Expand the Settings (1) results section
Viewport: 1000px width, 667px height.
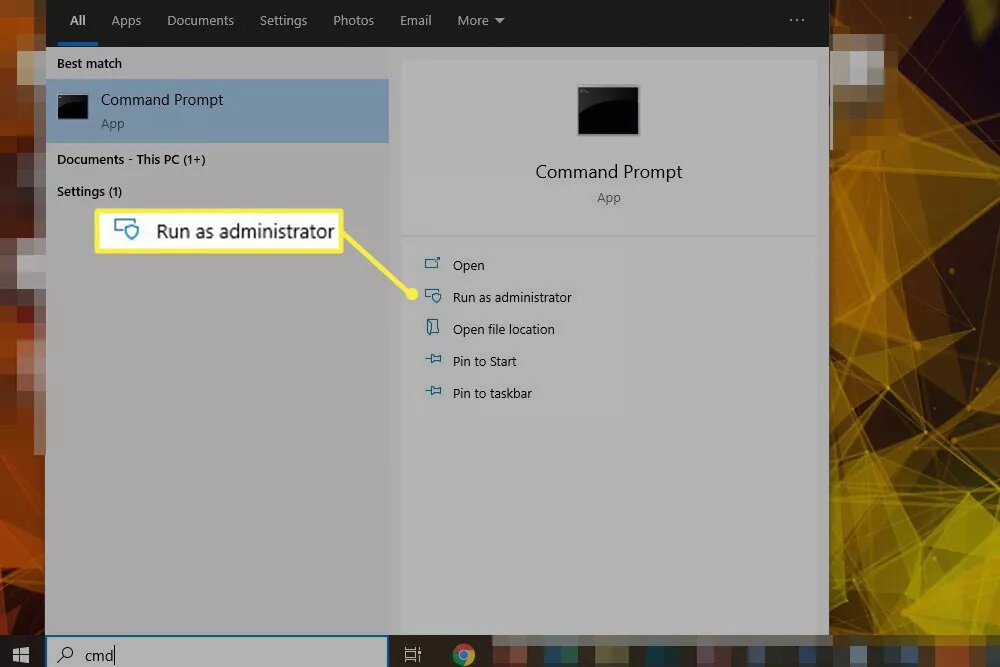pos(89,191)
